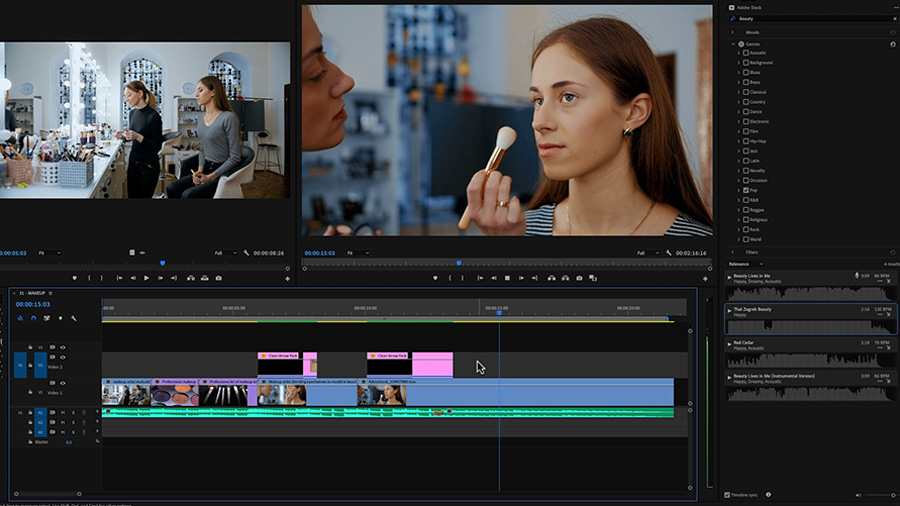Open timeline display settings wrench
Viewport: 900px width, 506px height.
pyautogui.click(x=74, y=318)
